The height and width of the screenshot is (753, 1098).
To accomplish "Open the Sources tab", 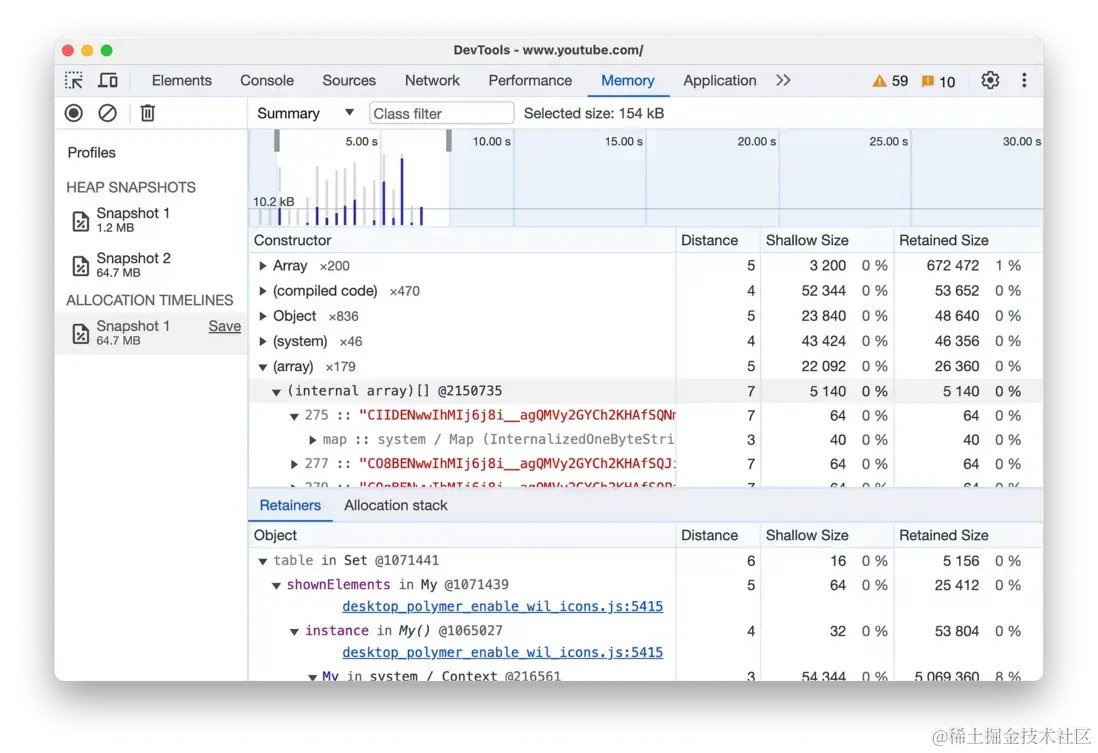I will click(x=349, y=81).
